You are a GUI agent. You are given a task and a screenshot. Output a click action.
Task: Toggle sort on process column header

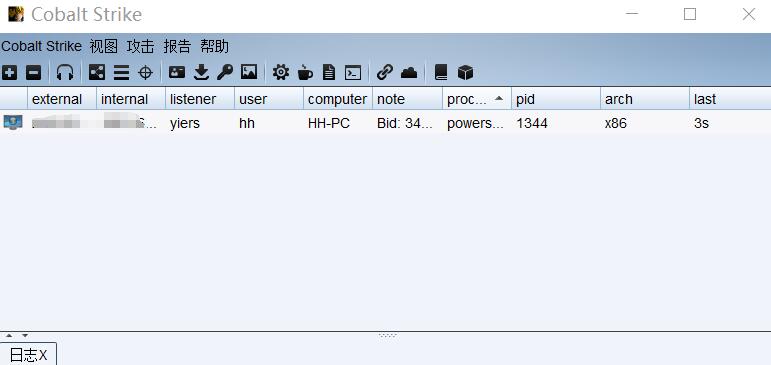pos(477,99)
